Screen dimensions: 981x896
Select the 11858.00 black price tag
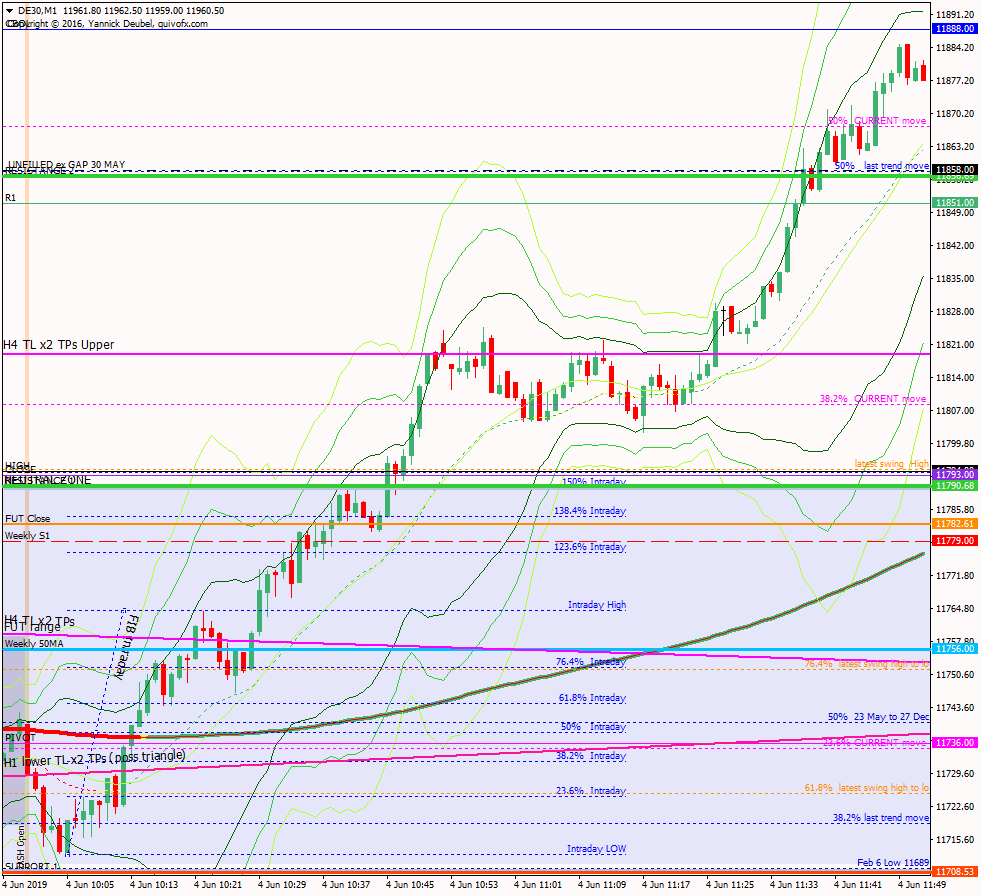point(954,170)
